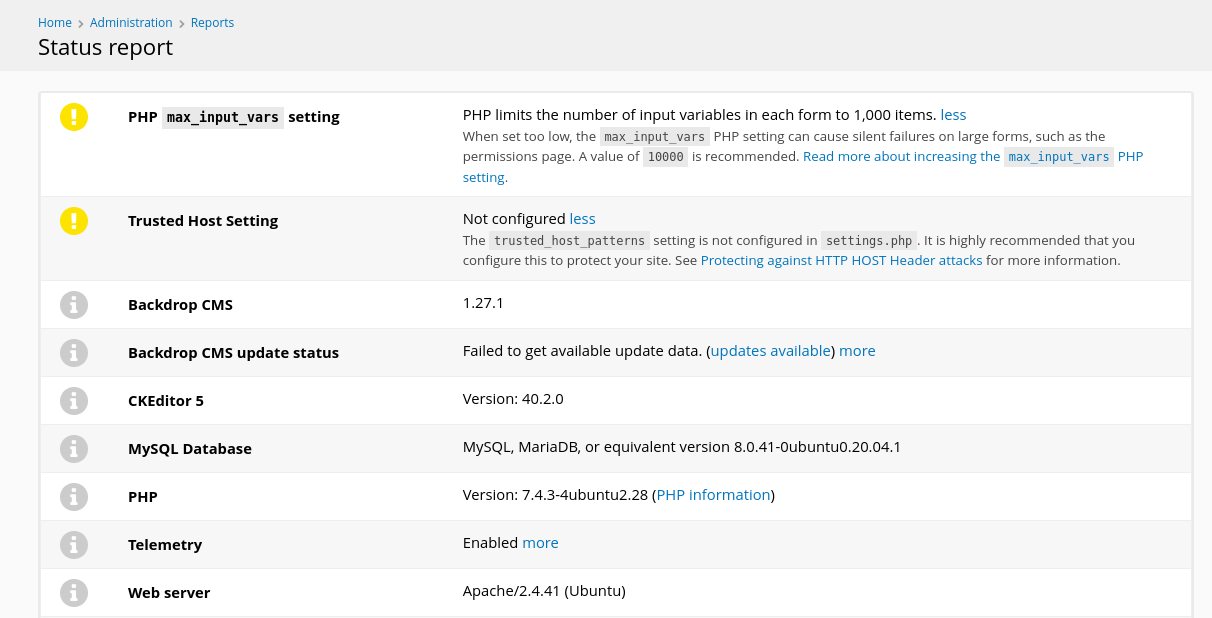Click the yellow warning icon for Trusted Host Setting
Screen dimensions: 1212x618
[74, 221]
